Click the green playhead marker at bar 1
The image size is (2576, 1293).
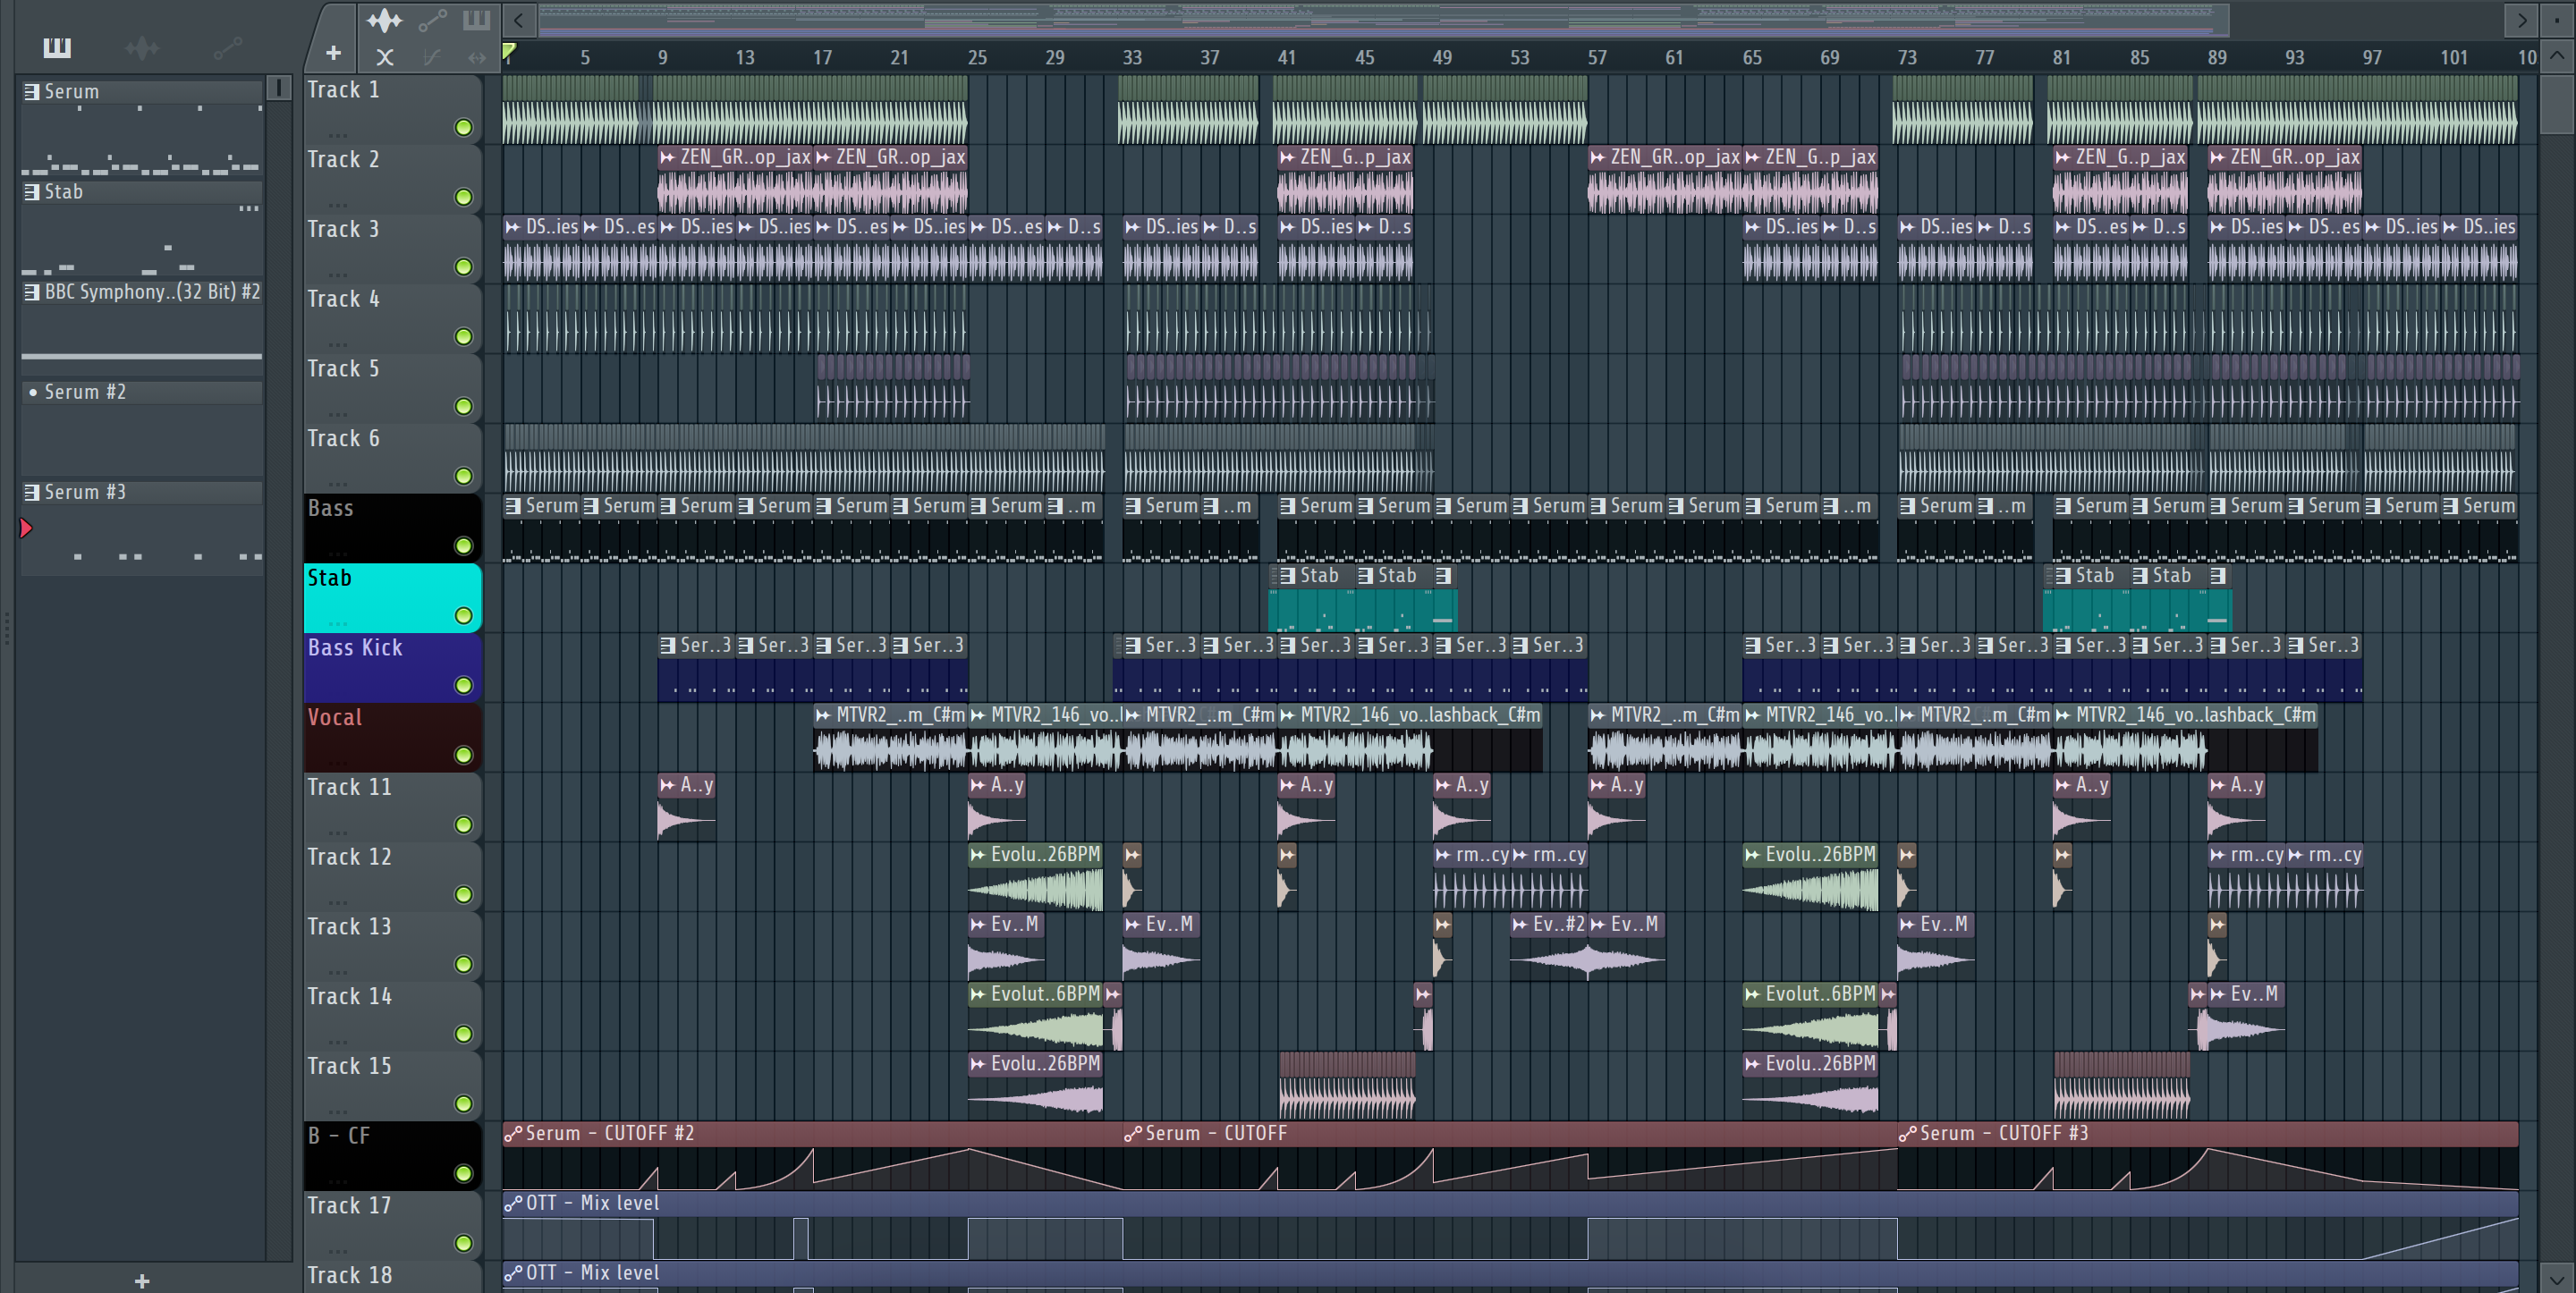[x=509, y=51]
